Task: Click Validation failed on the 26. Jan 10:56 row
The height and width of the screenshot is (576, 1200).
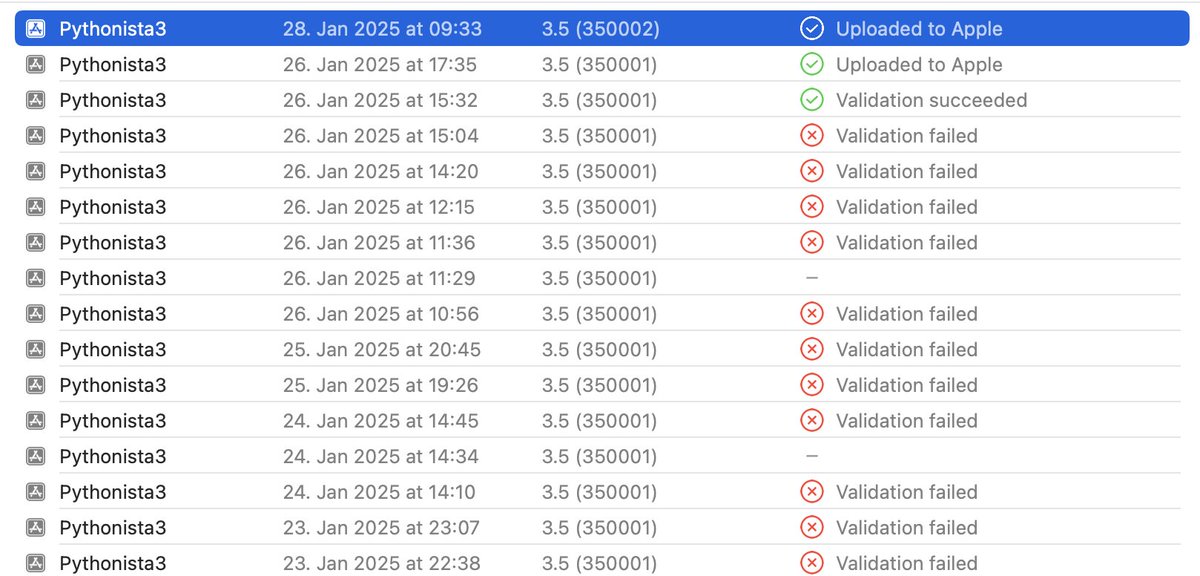Action: pyautogui.click(x=907, y=314)
